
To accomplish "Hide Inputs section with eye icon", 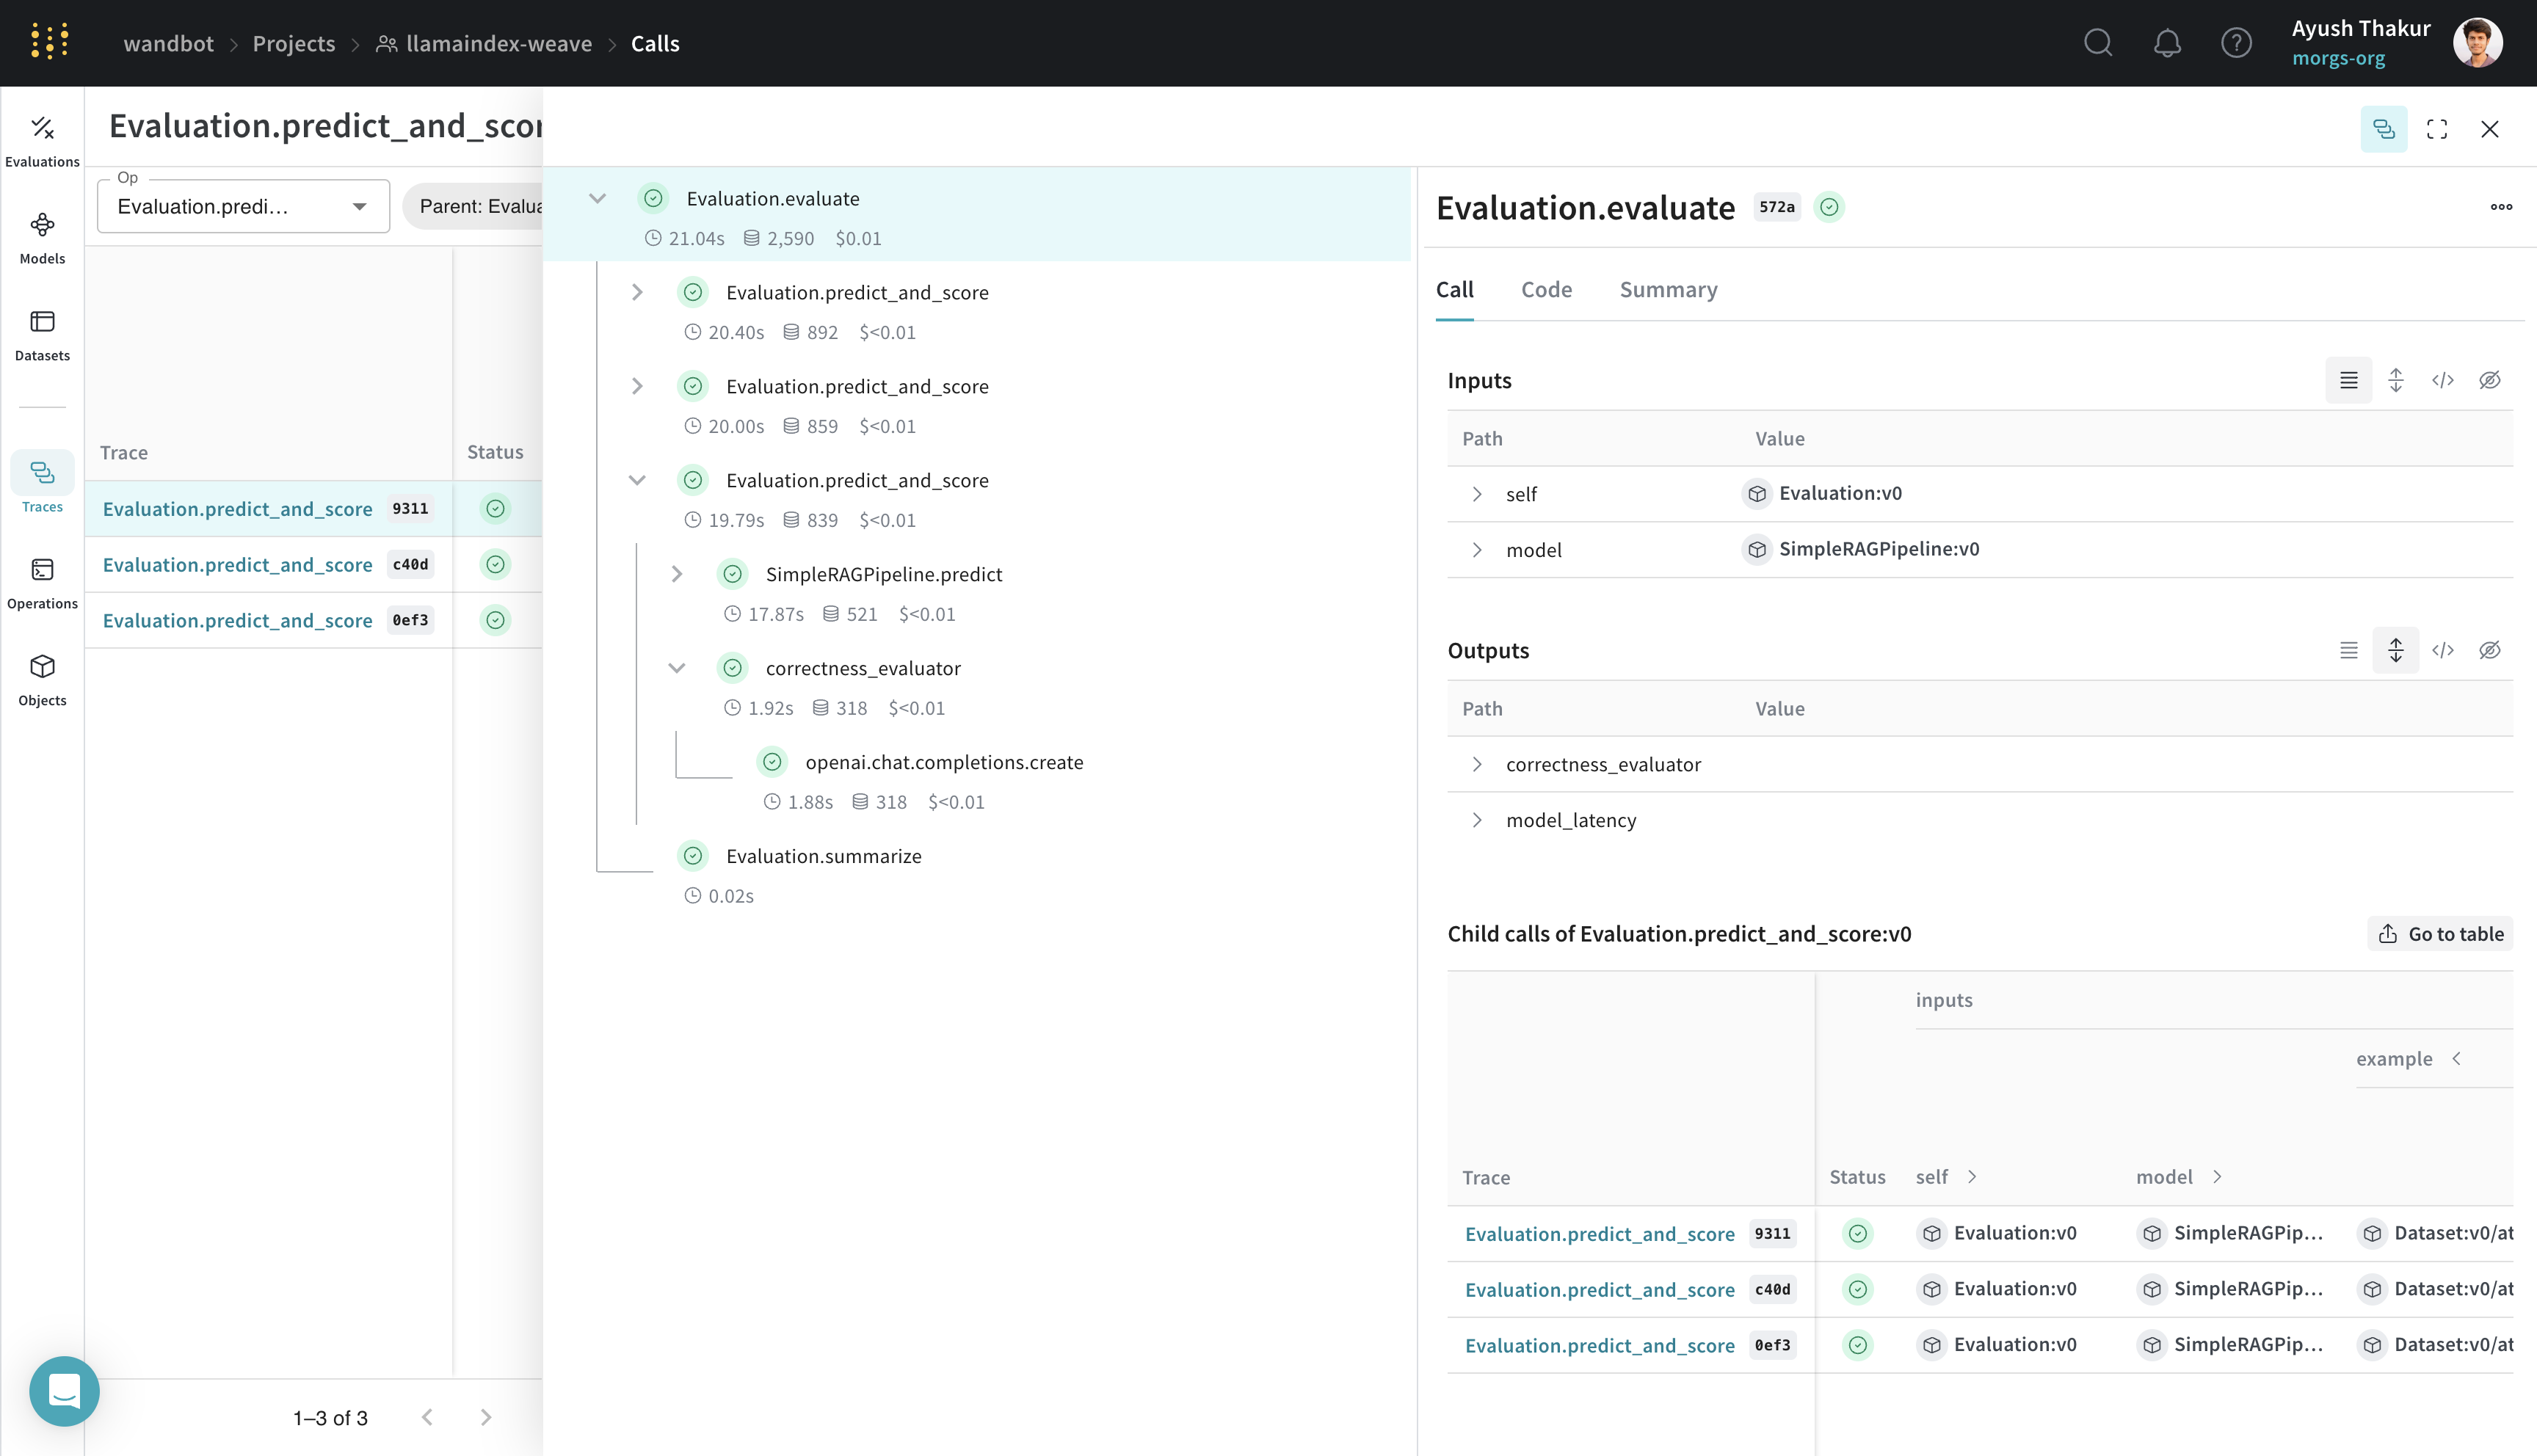I will tap(2490, 380).
